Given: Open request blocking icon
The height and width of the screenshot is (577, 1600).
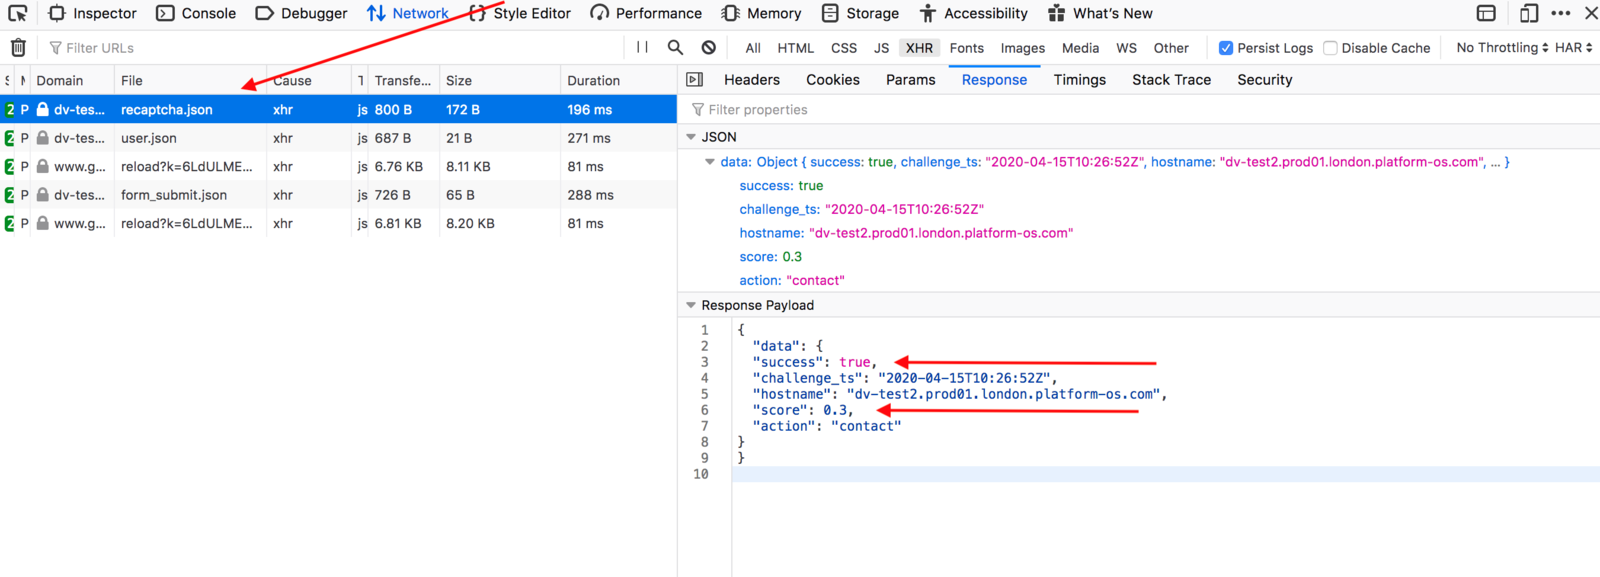Looking at the screenshot, I should (708, 47).
